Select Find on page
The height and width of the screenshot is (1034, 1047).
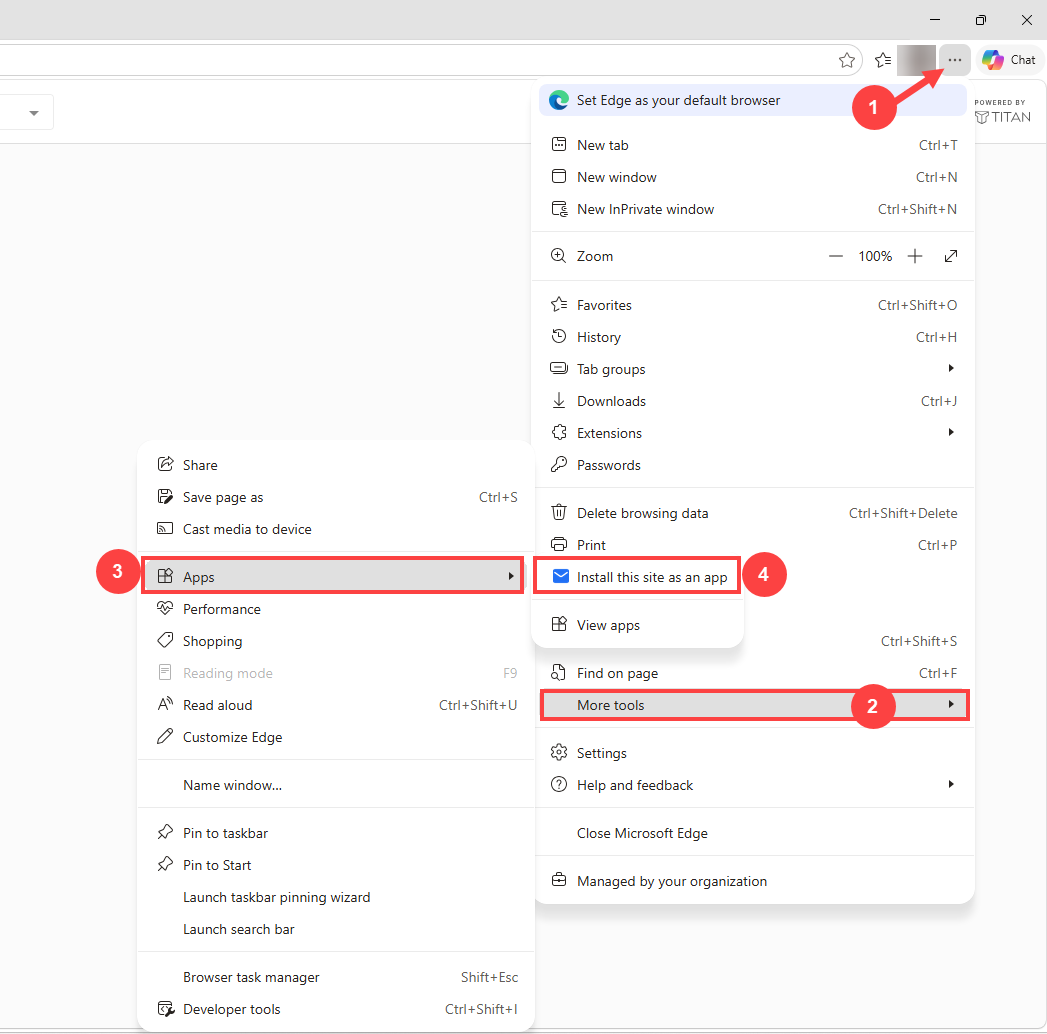[754, 674]
